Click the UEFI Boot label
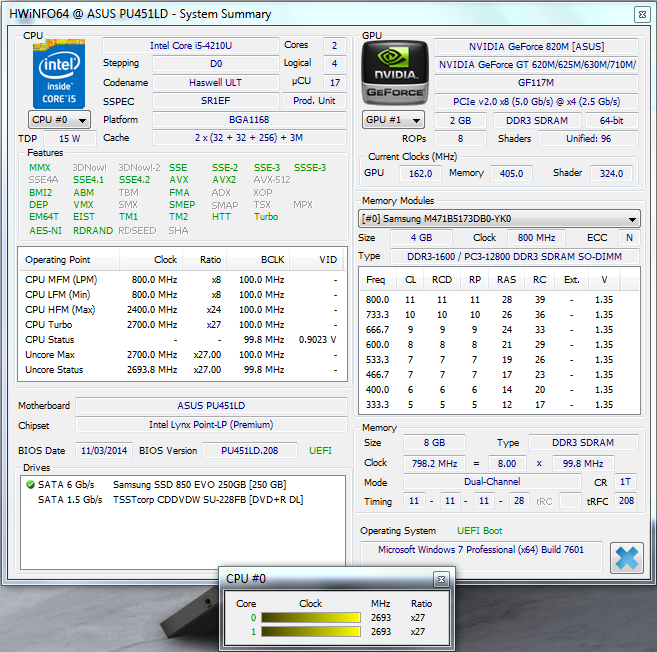This screenshot has width=657, height=652. pyautogui.click(x=479, y=530)
